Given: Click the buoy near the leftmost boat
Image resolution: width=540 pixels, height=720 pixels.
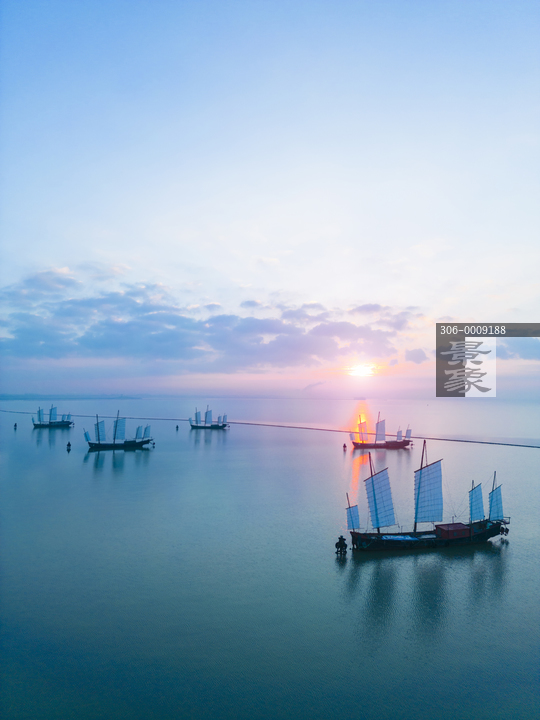Looking at the screenshot, I should [x=15, y=426].
